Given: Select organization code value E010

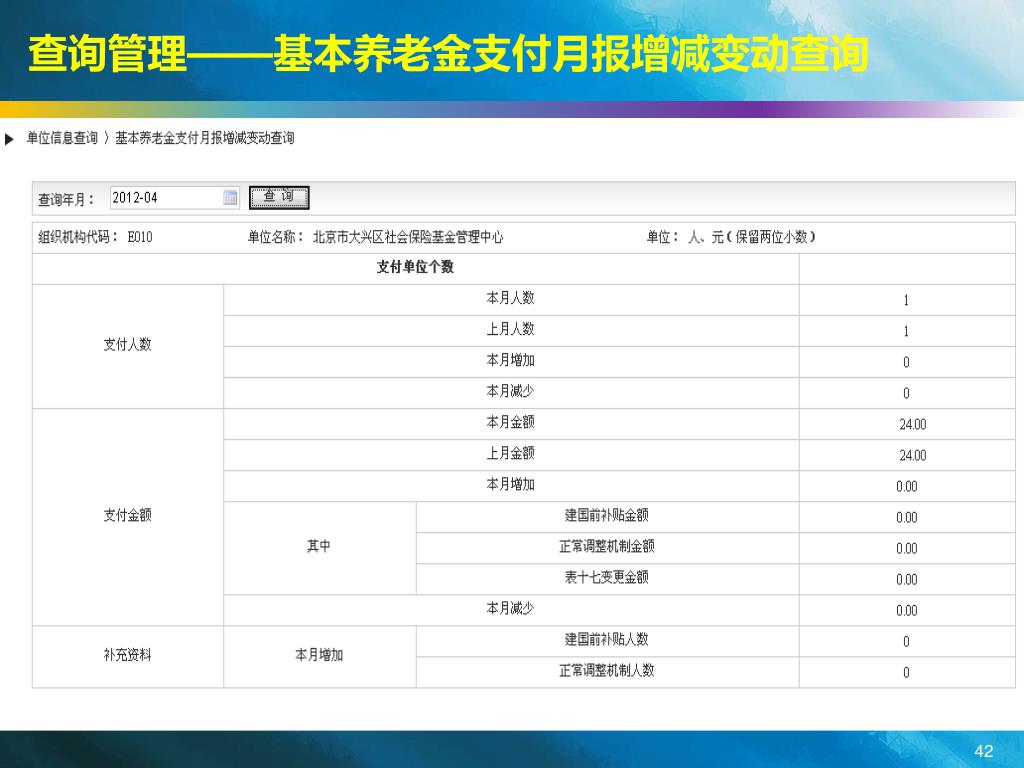Looking at the screenshot, I should click(140, 237).
